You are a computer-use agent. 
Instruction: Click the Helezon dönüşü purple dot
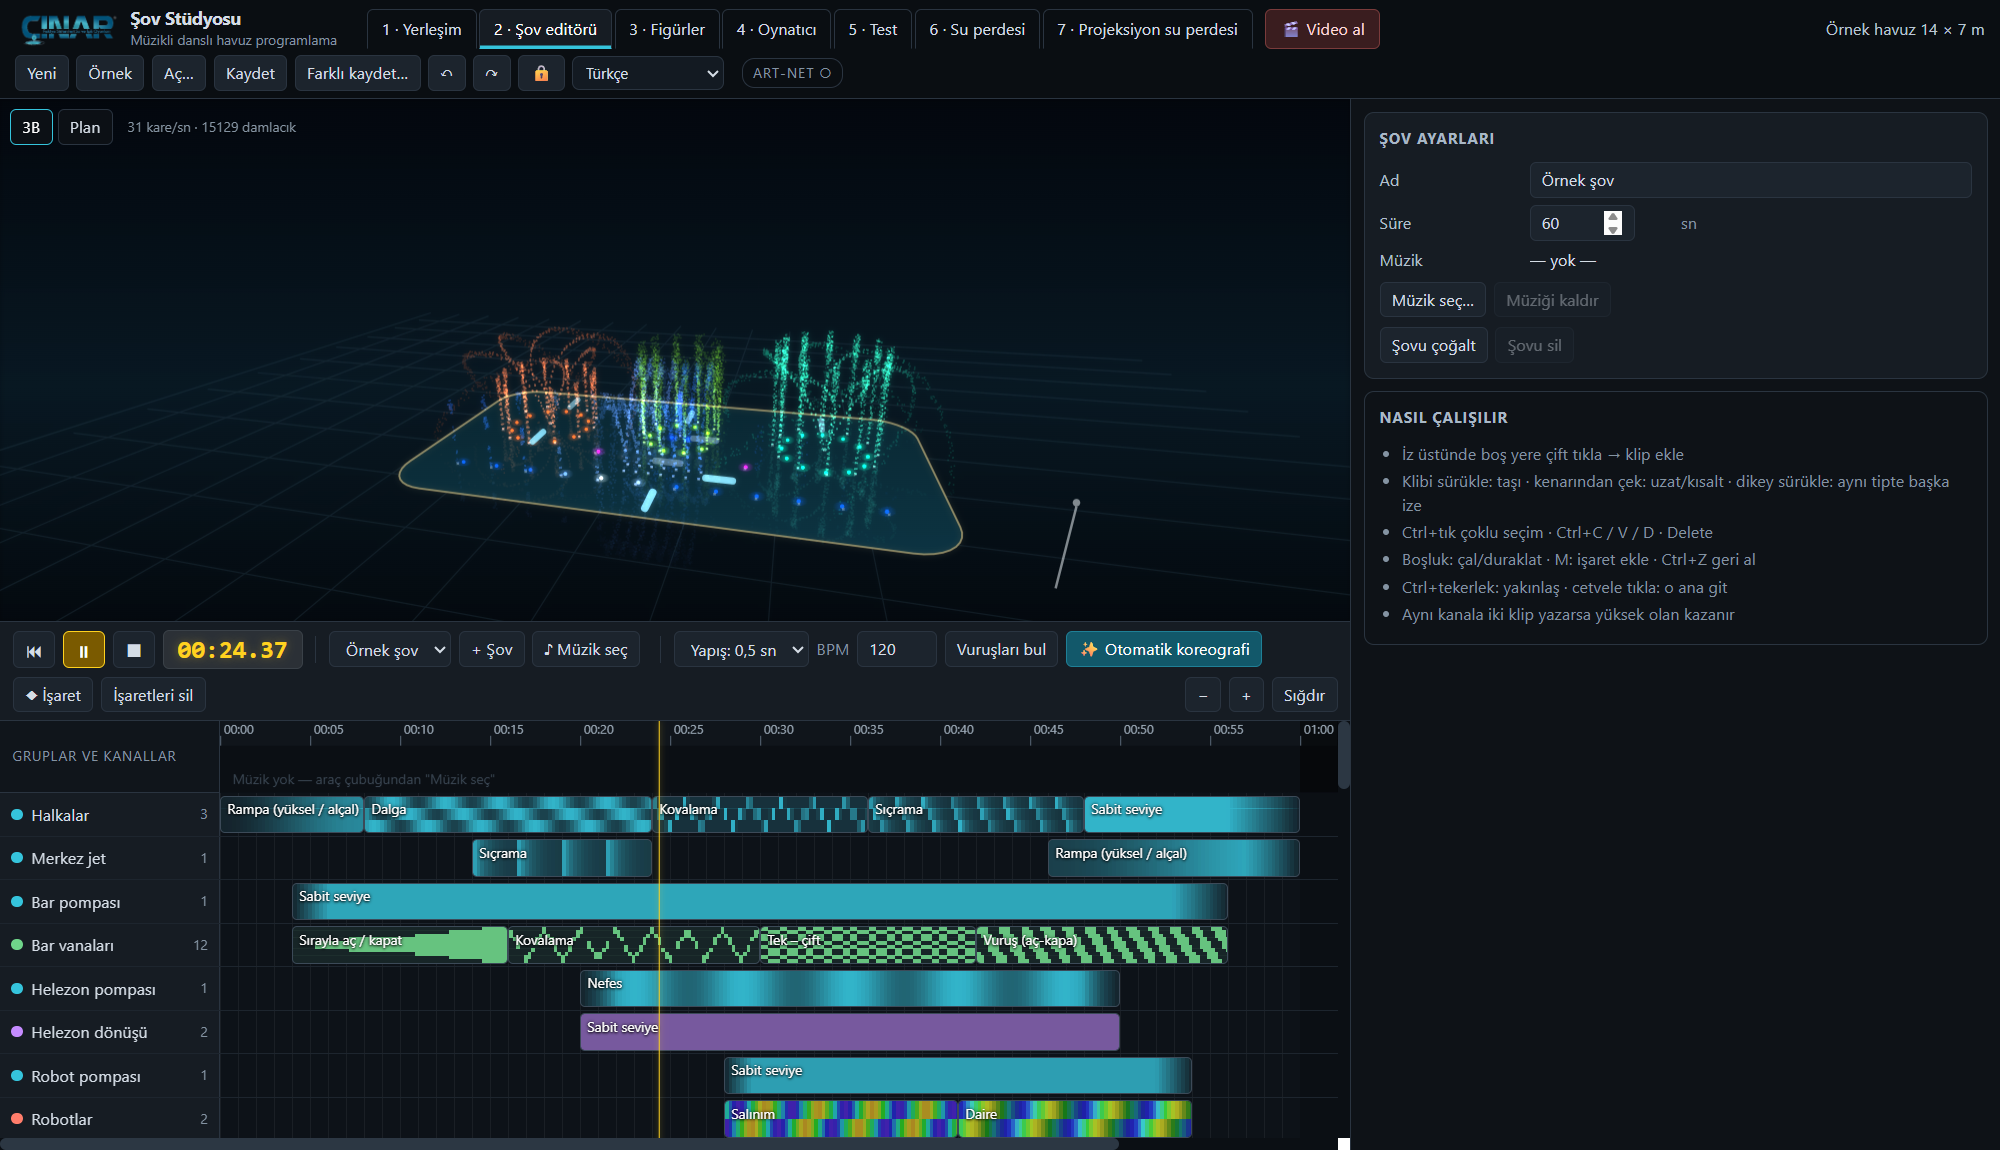click(17, 1032)
